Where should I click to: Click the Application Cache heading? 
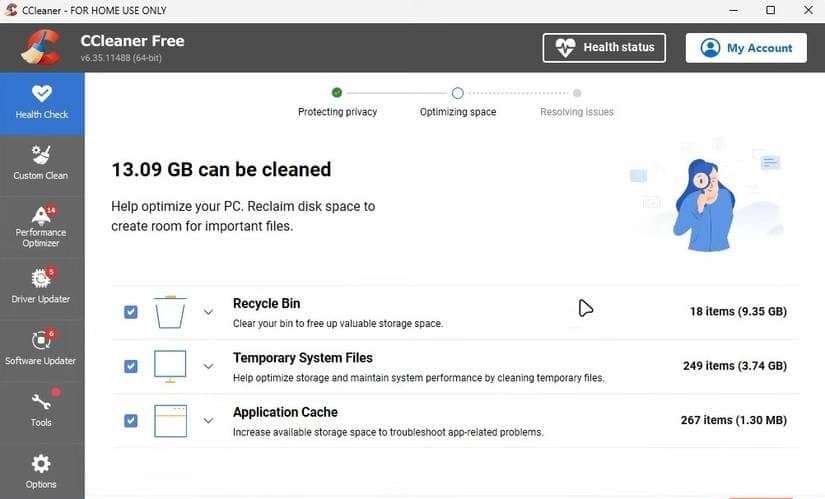click(x=285, y=412)
